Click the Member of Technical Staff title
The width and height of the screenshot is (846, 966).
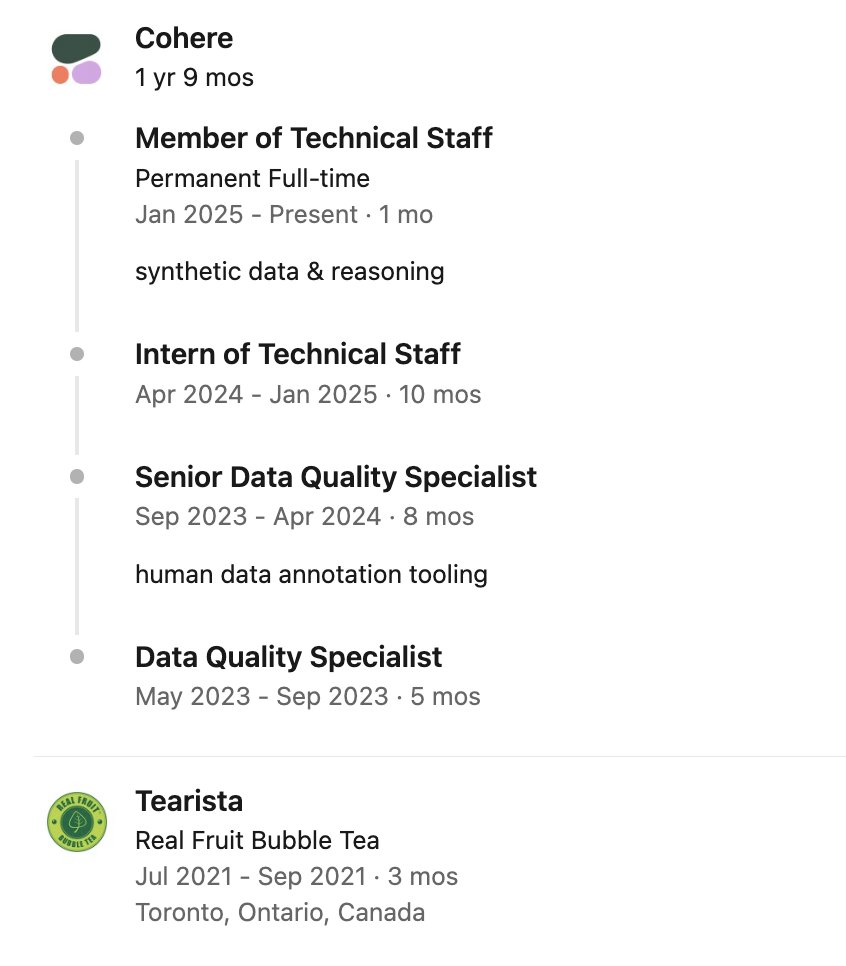click(314, 138)
